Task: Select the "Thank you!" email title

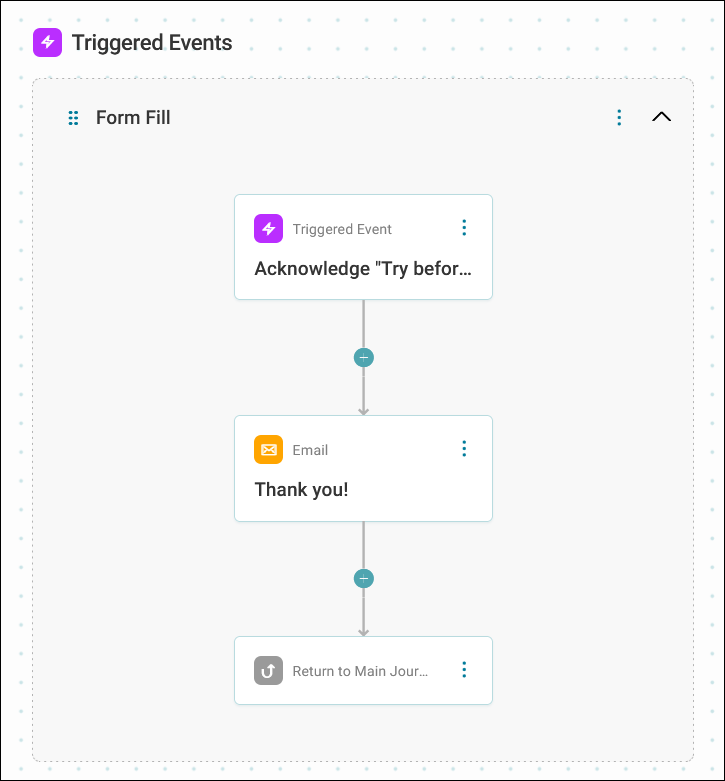Action: click(x=301, y=490)
